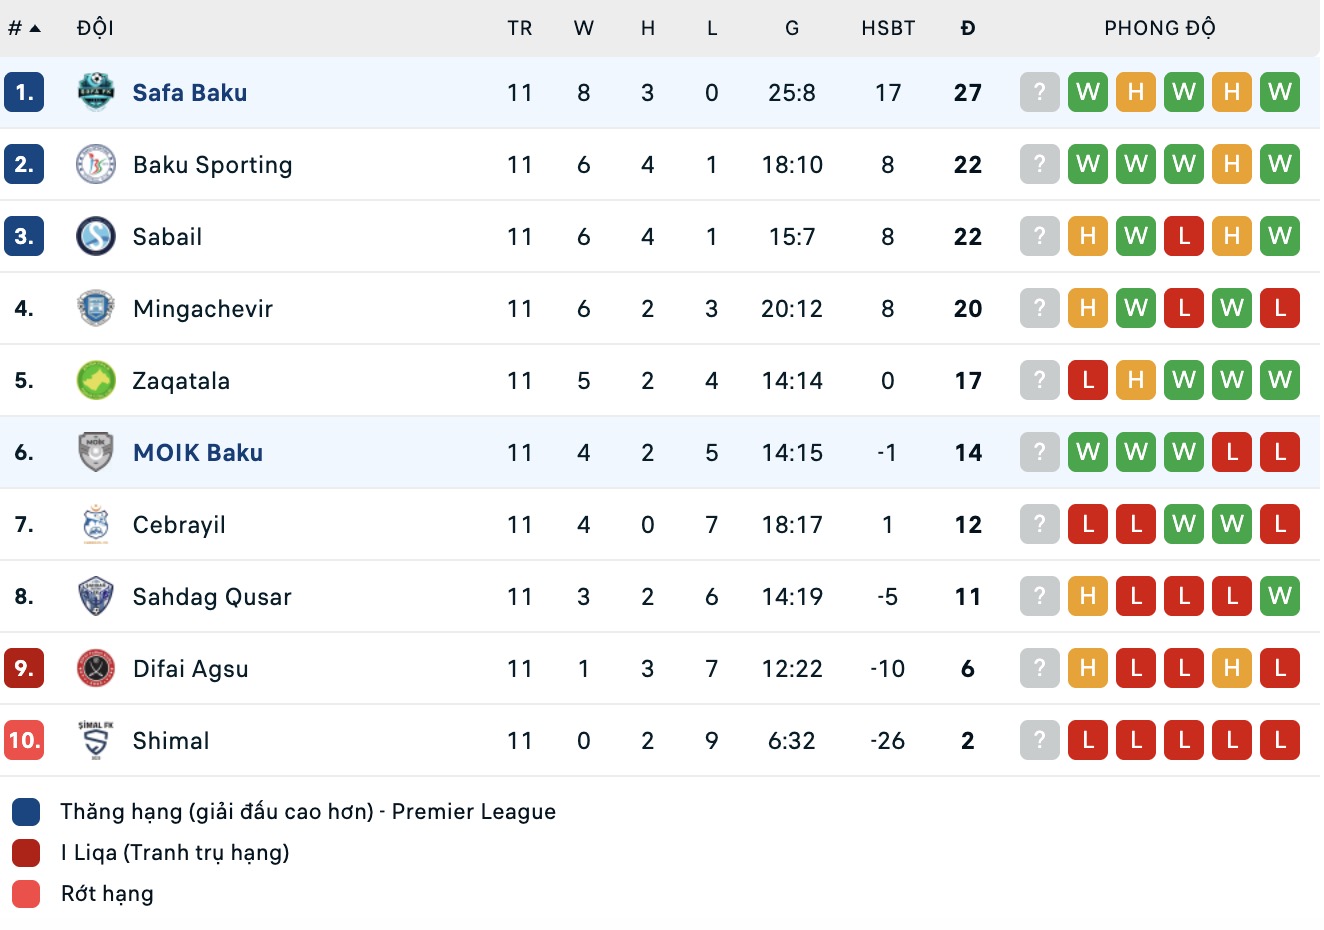The width and height of the screenshot is (1324, 930).
Task: Click the red relegation legend swatch for Rớt hạng
Action: [24, 893]
